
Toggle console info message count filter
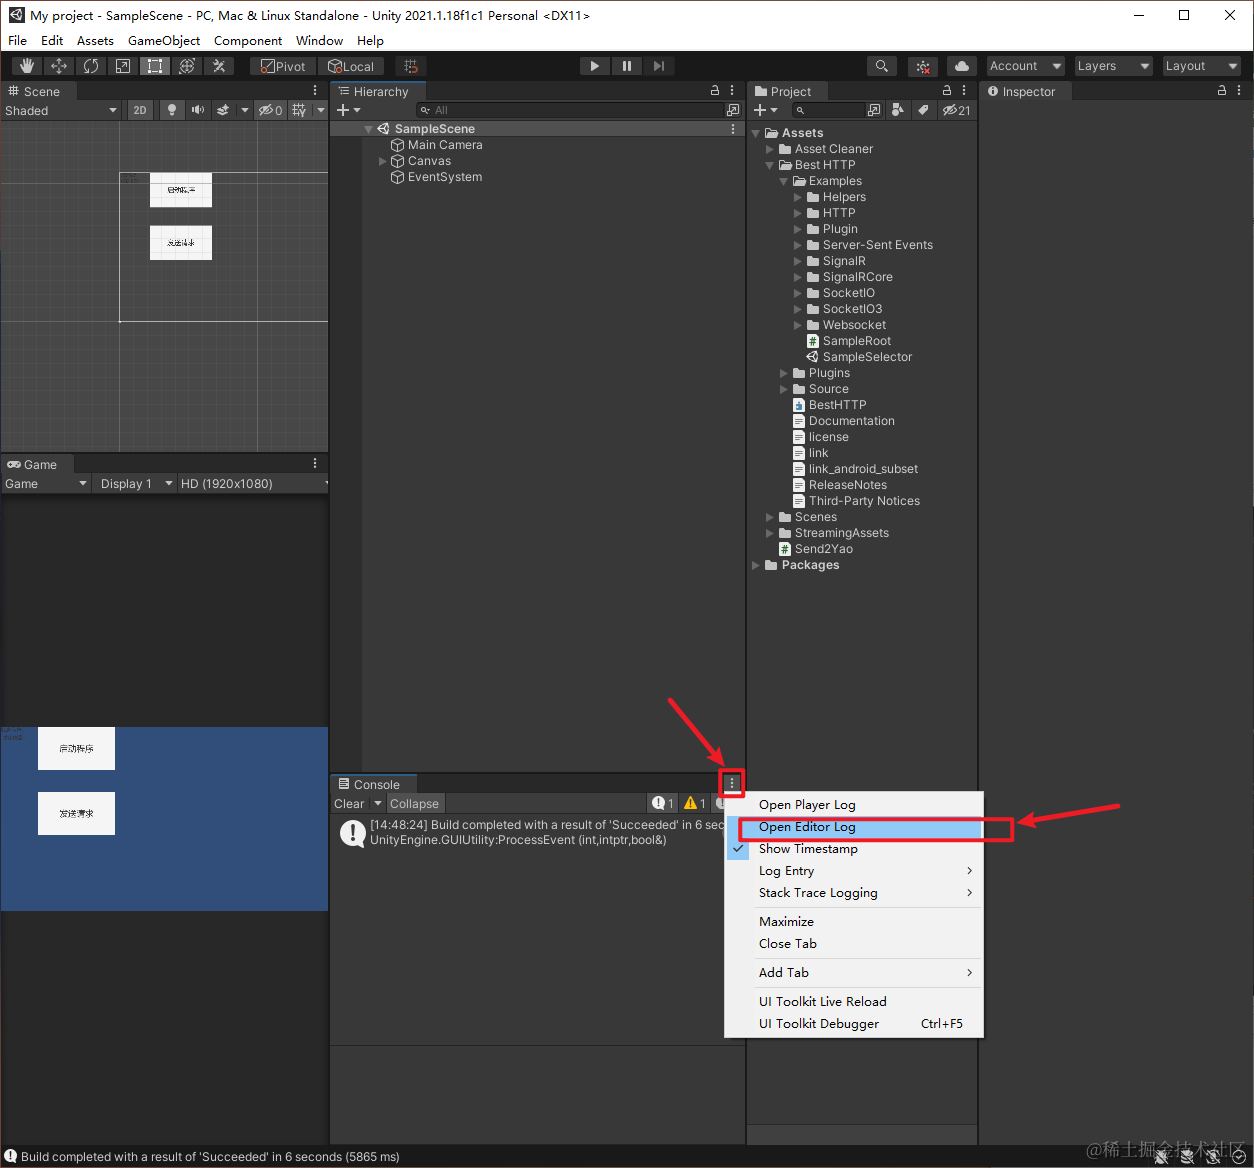click(663, 804)
